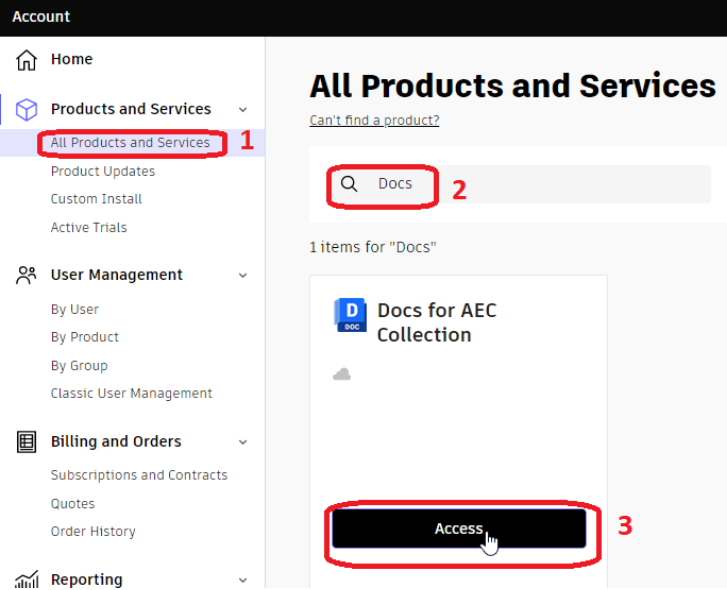The width and height of the screenshot is (727, 590).
Task: Click the Reporting chart icon
Action: tap(26, 580)
